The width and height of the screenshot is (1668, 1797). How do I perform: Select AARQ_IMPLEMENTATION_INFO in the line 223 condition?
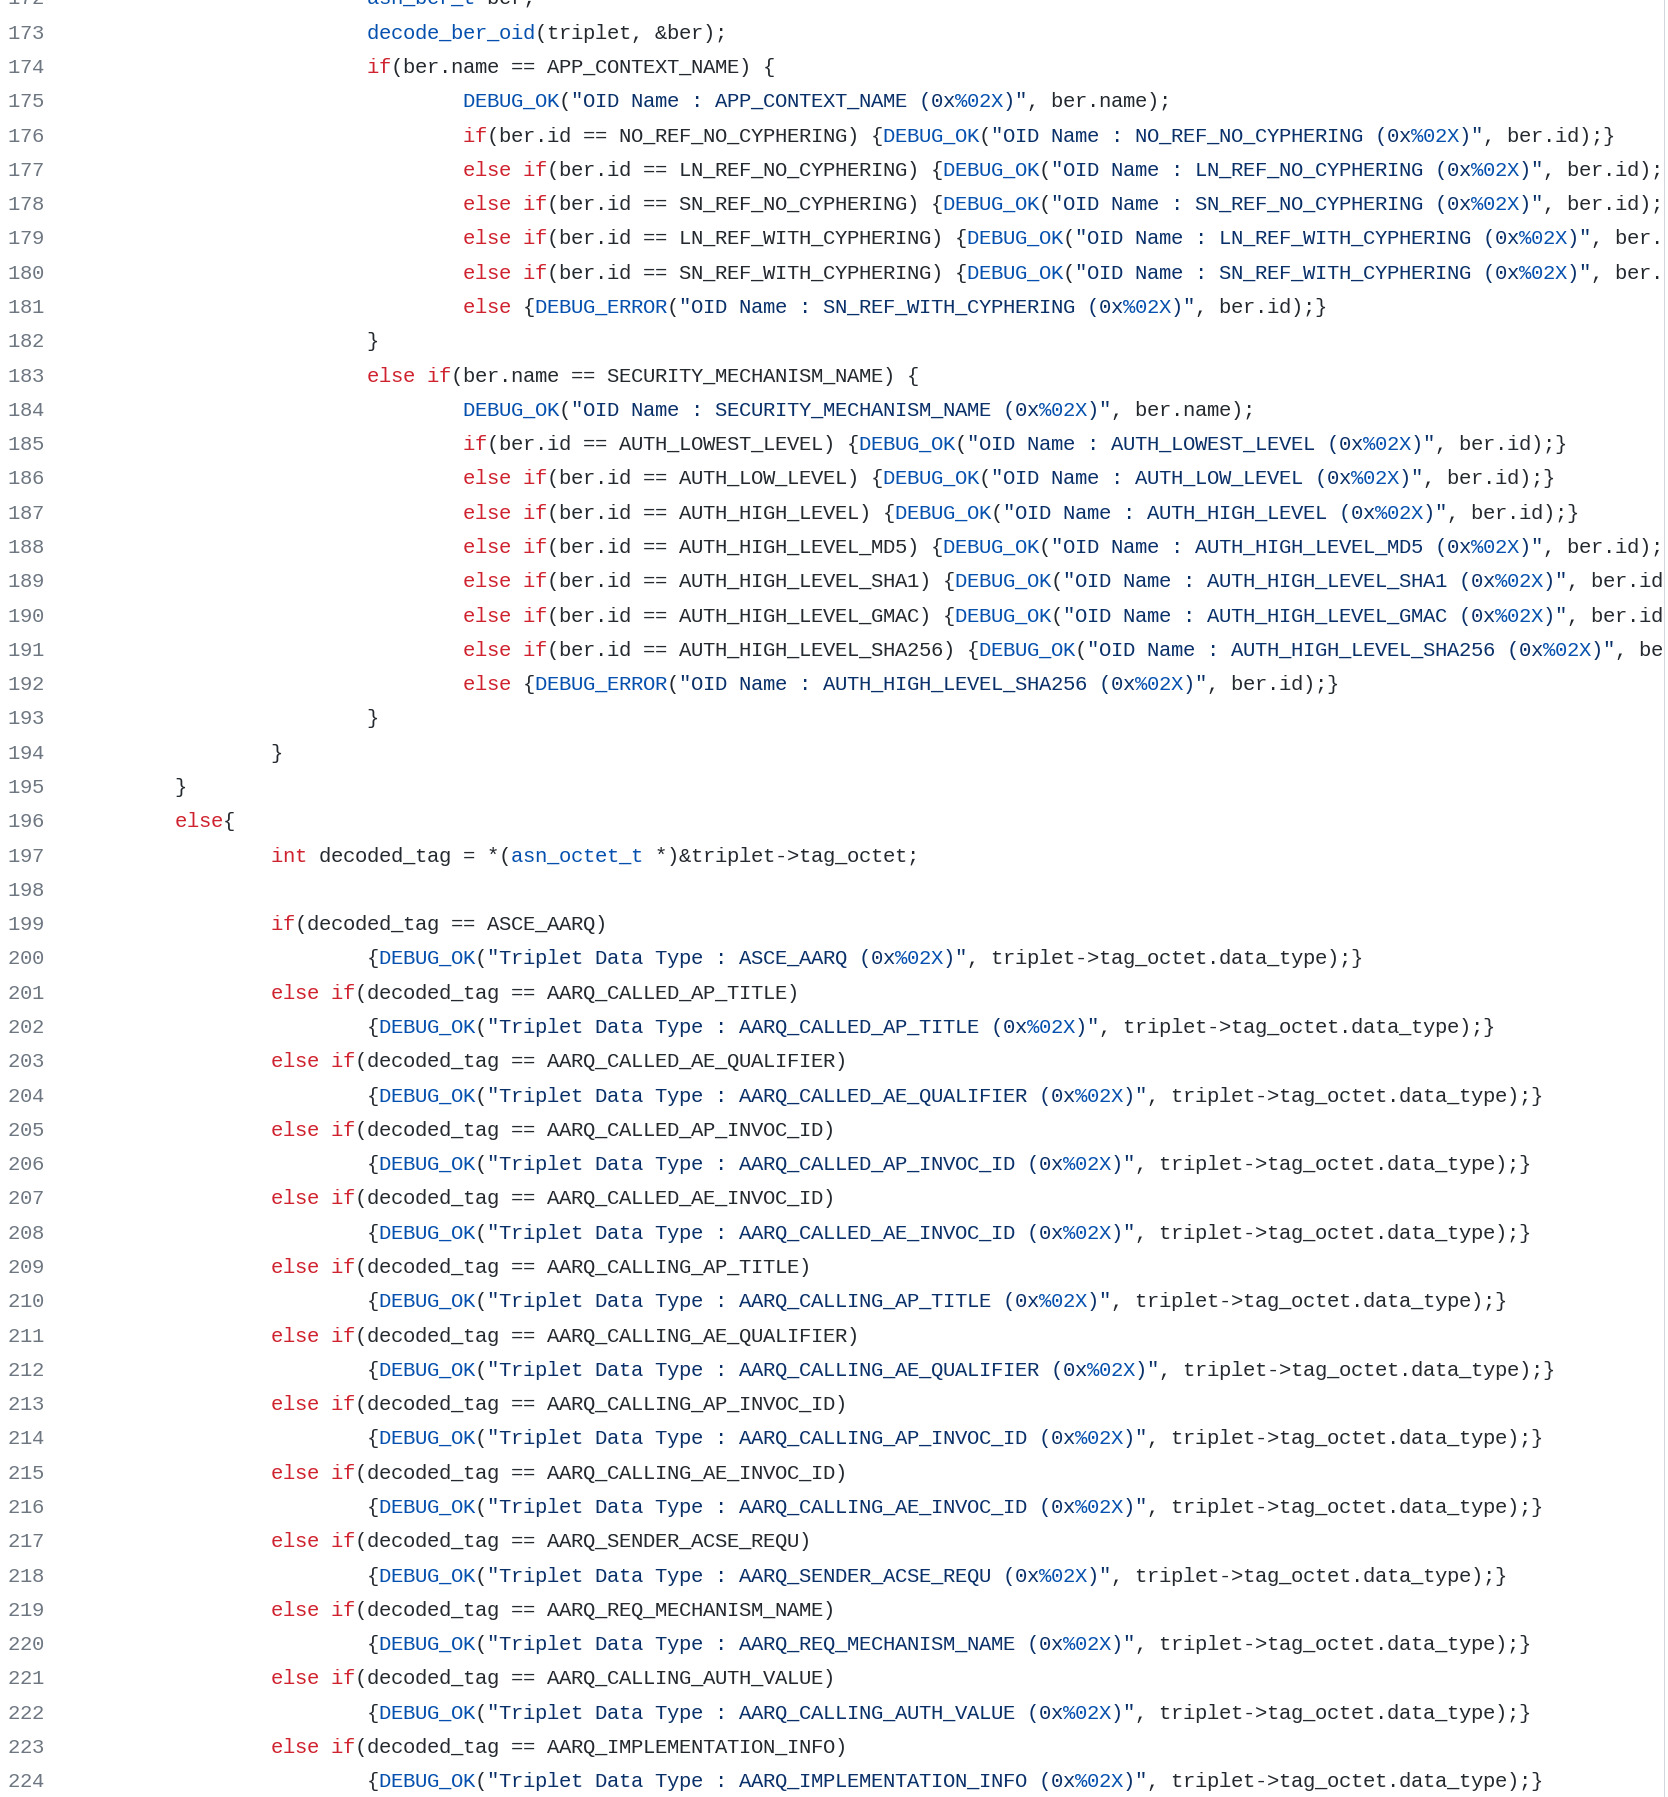pos(691,1747)
